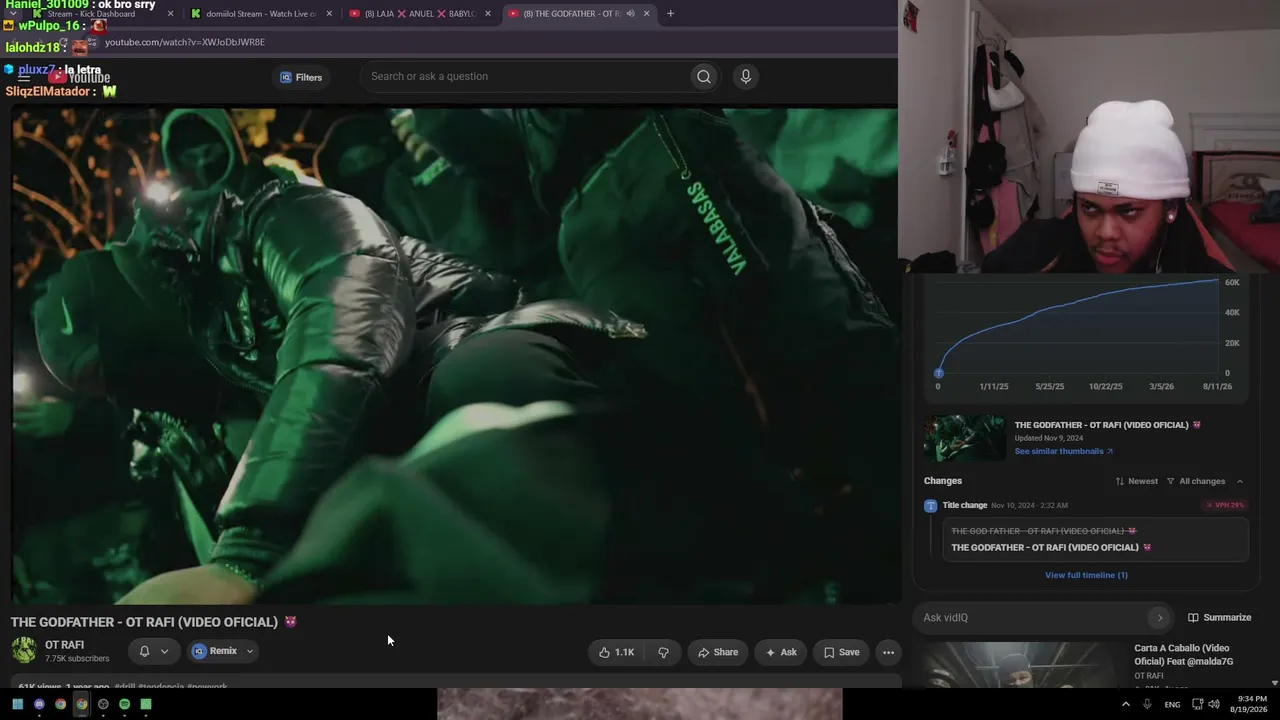Click the browser address bar URL
1280x720 pixels.
click(185, 42)
